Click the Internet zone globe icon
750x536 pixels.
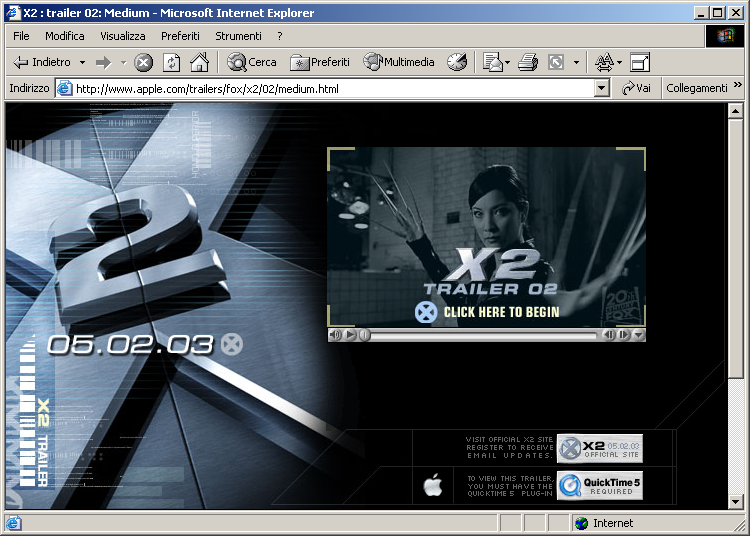(581, 524)
